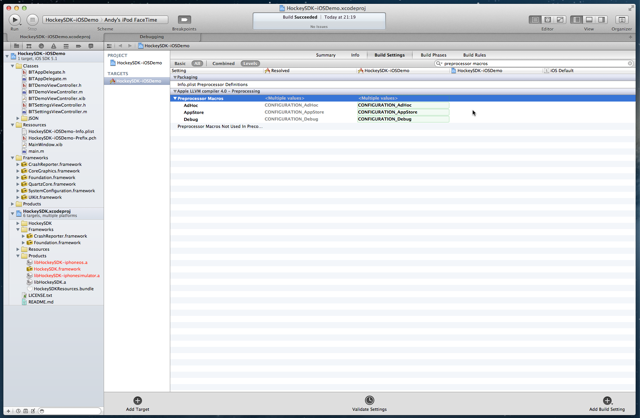This screenshot has height=418, width=640.
Task: Select the Version editor icon
Action: [560, 20]
